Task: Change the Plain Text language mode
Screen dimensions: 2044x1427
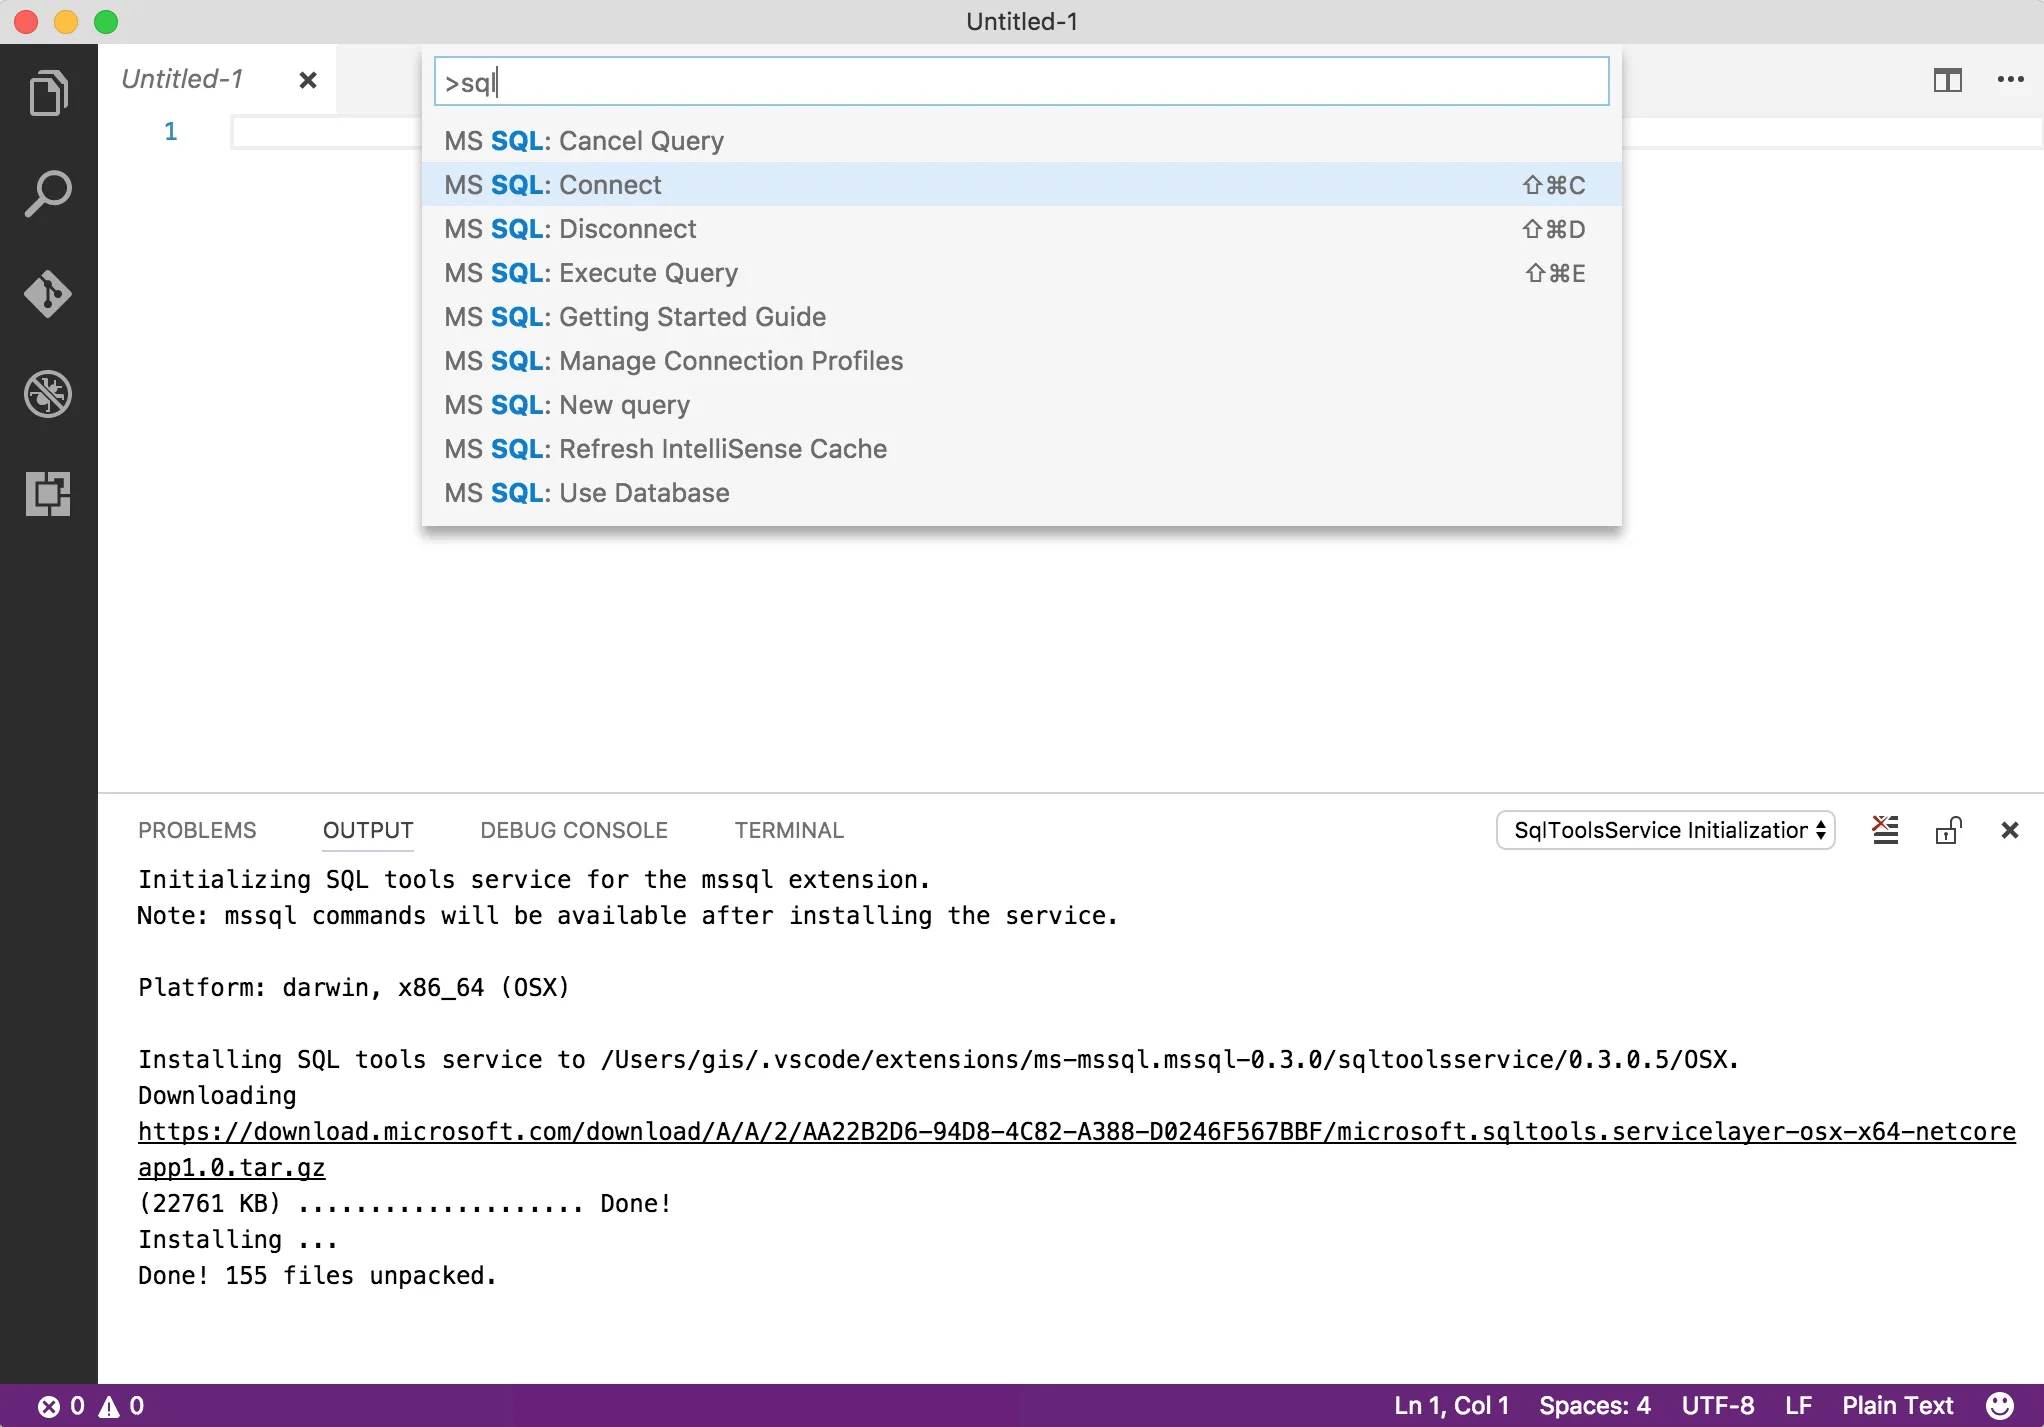Action: click(1897, 1405)
